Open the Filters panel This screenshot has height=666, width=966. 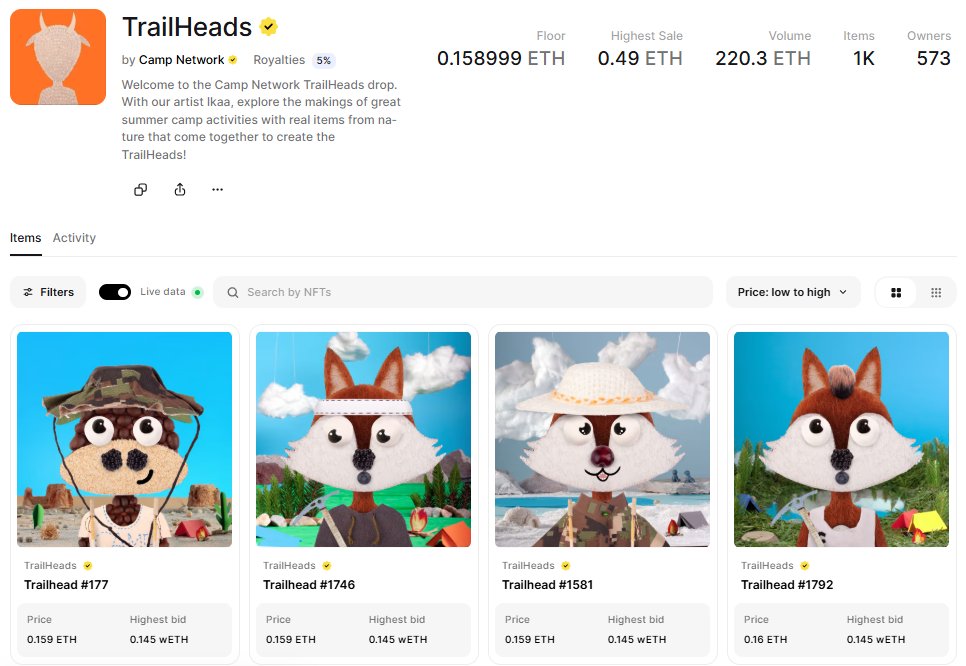(48, 292)
